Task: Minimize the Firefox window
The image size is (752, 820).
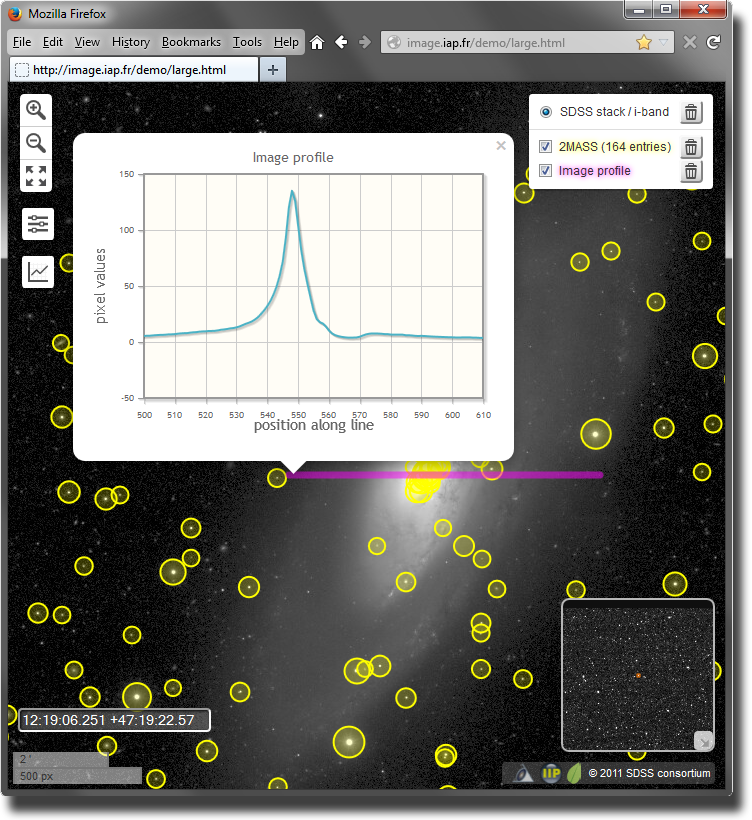Action: (x=638, y=9)
